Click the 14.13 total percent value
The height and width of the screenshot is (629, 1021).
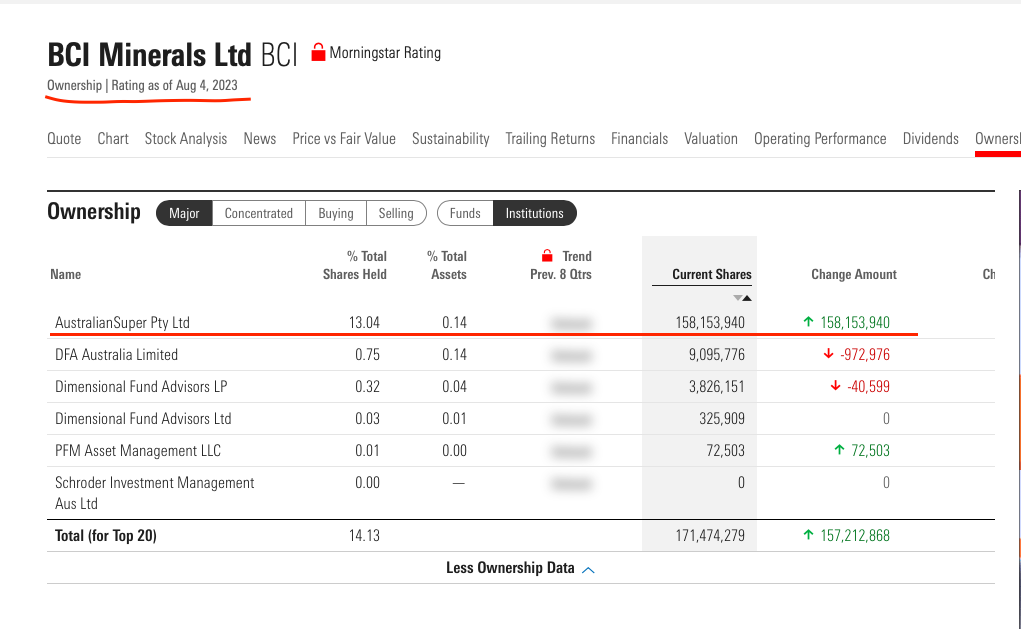tap(364, 535)
